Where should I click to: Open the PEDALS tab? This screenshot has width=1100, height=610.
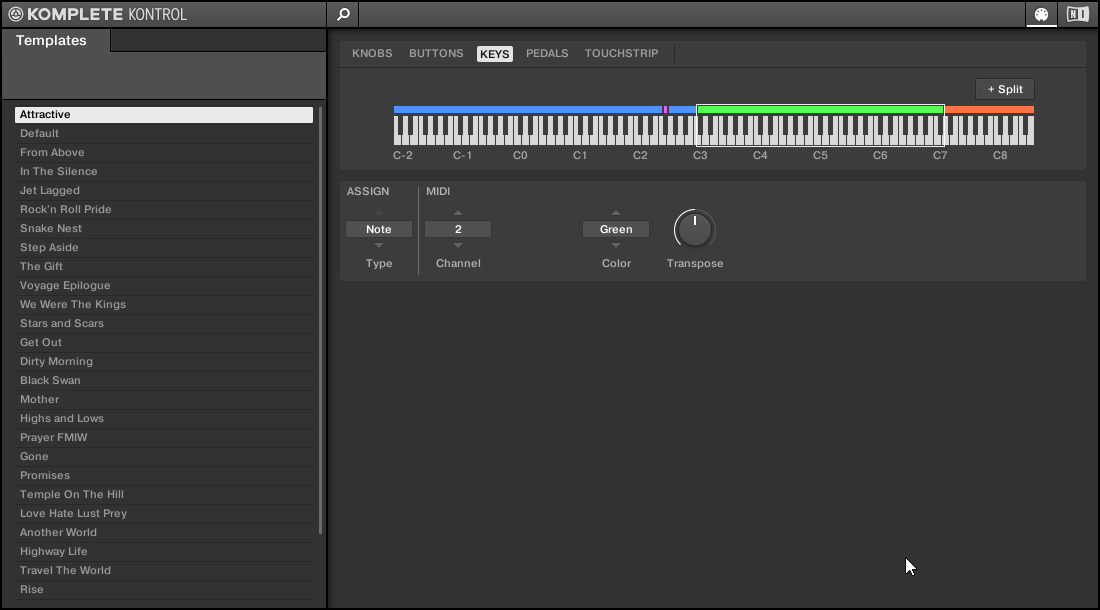547,53
